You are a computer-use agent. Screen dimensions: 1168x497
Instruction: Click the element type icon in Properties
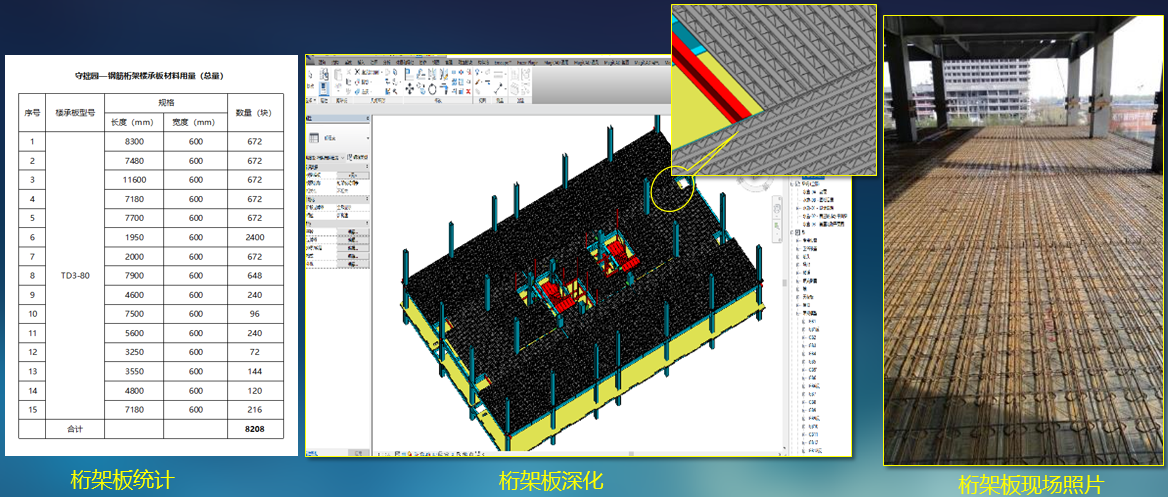(315, 138)
